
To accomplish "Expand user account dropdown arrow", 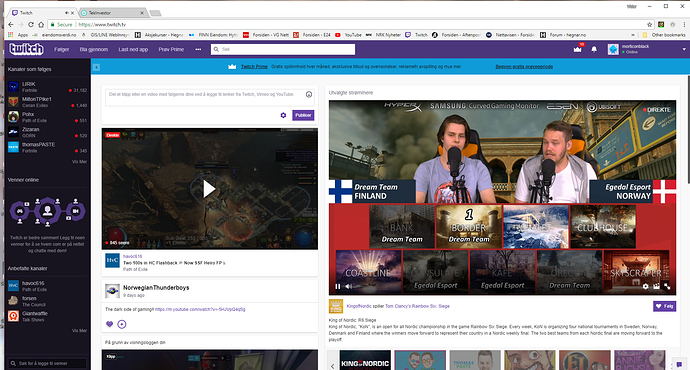I will (x=684, y=49).
